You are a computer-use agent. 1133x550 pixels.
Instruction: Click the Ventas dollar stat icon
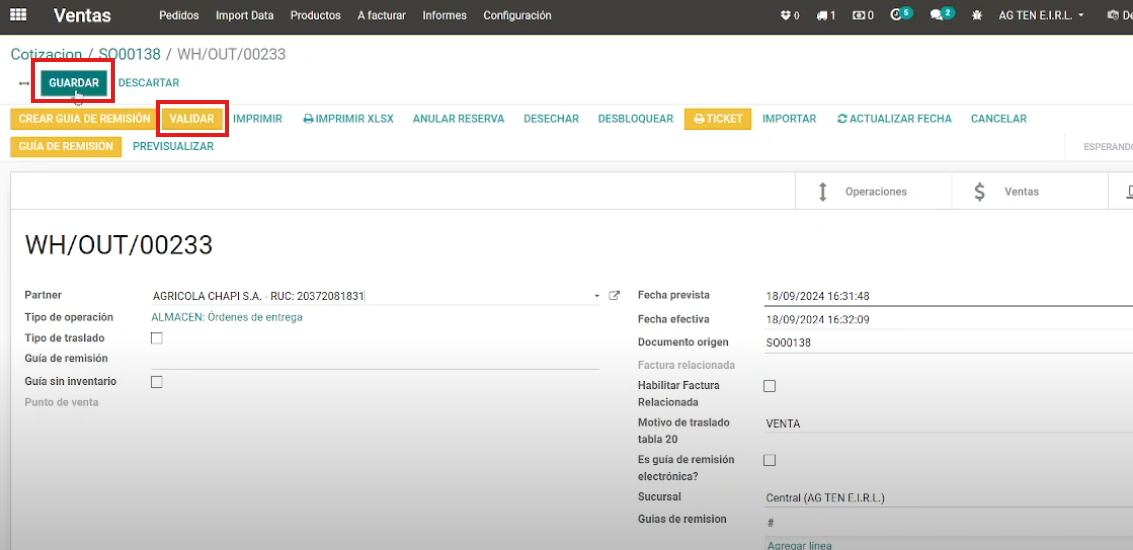click(980, 192)
